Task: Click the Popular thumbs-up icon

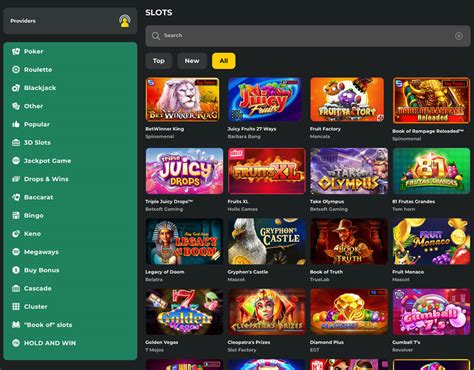Action: tap(16, 124)
